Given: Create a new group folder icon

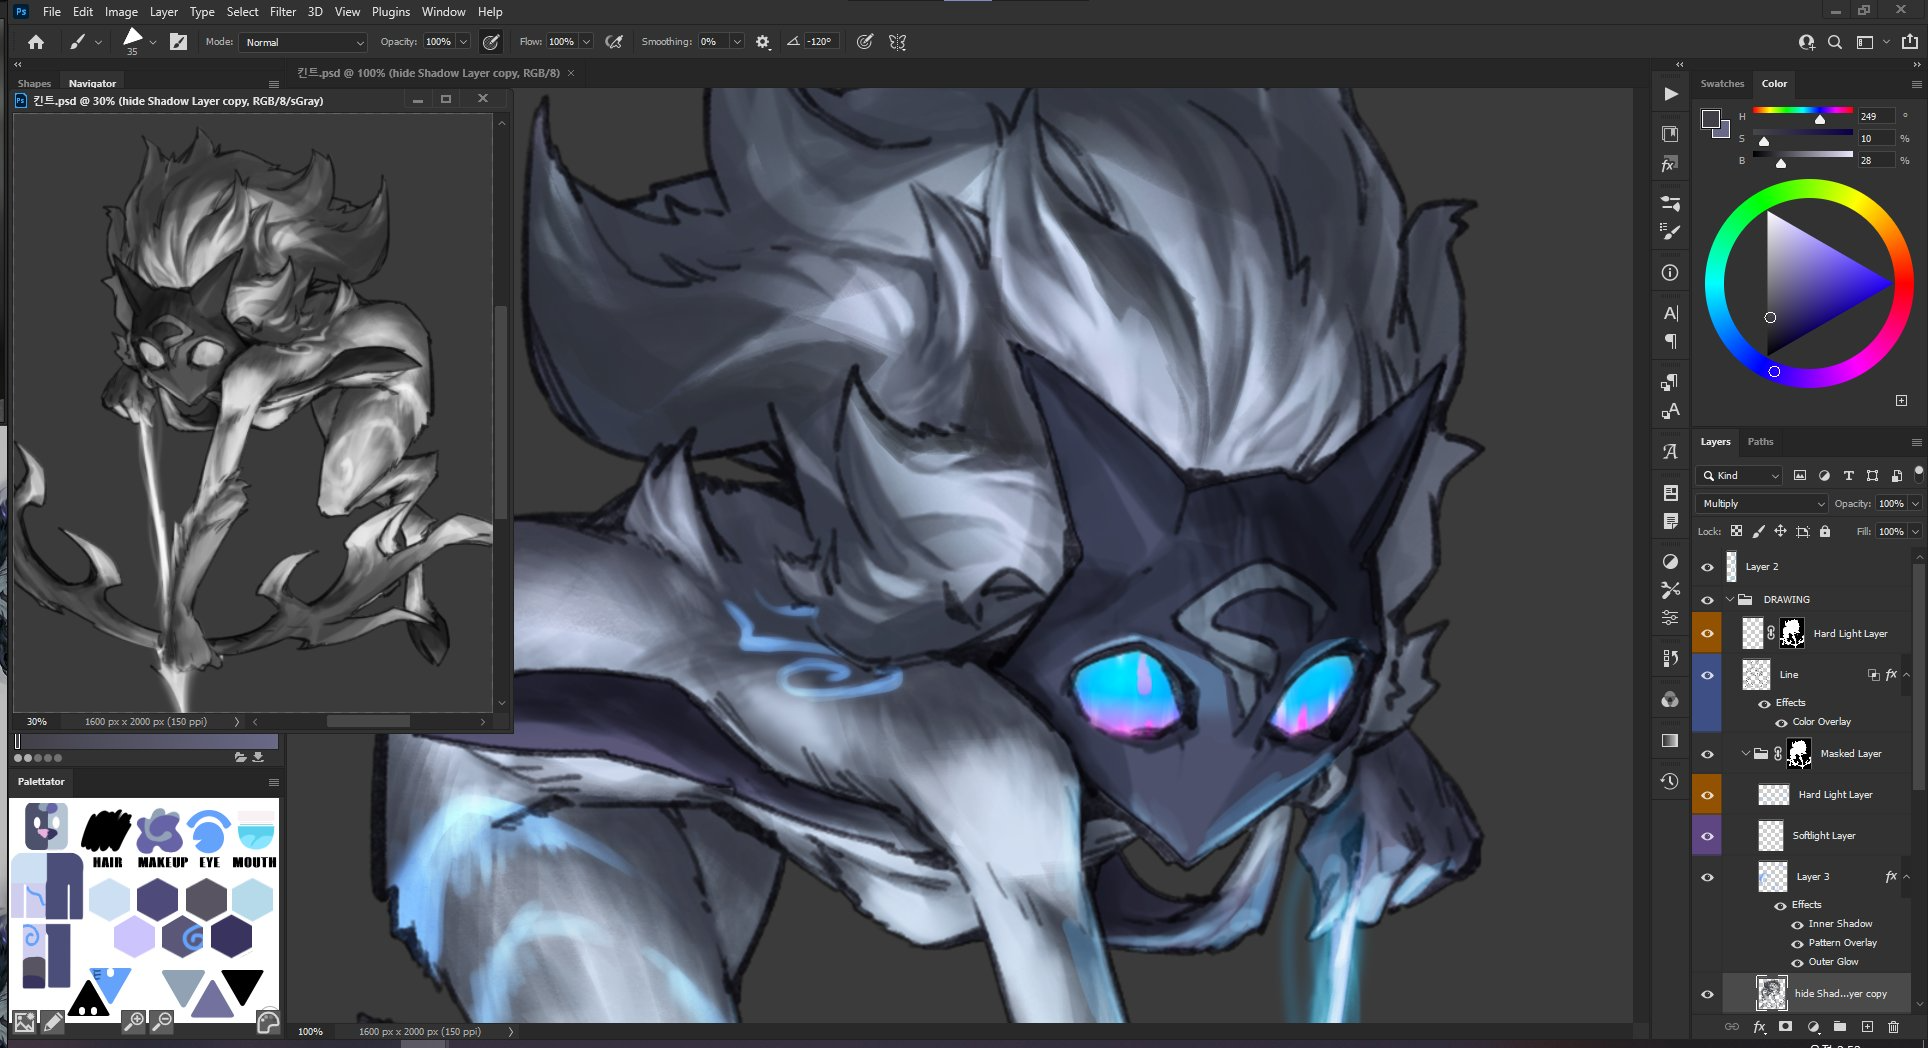Looking at the screenshot, I should tap(1840, 1027).
